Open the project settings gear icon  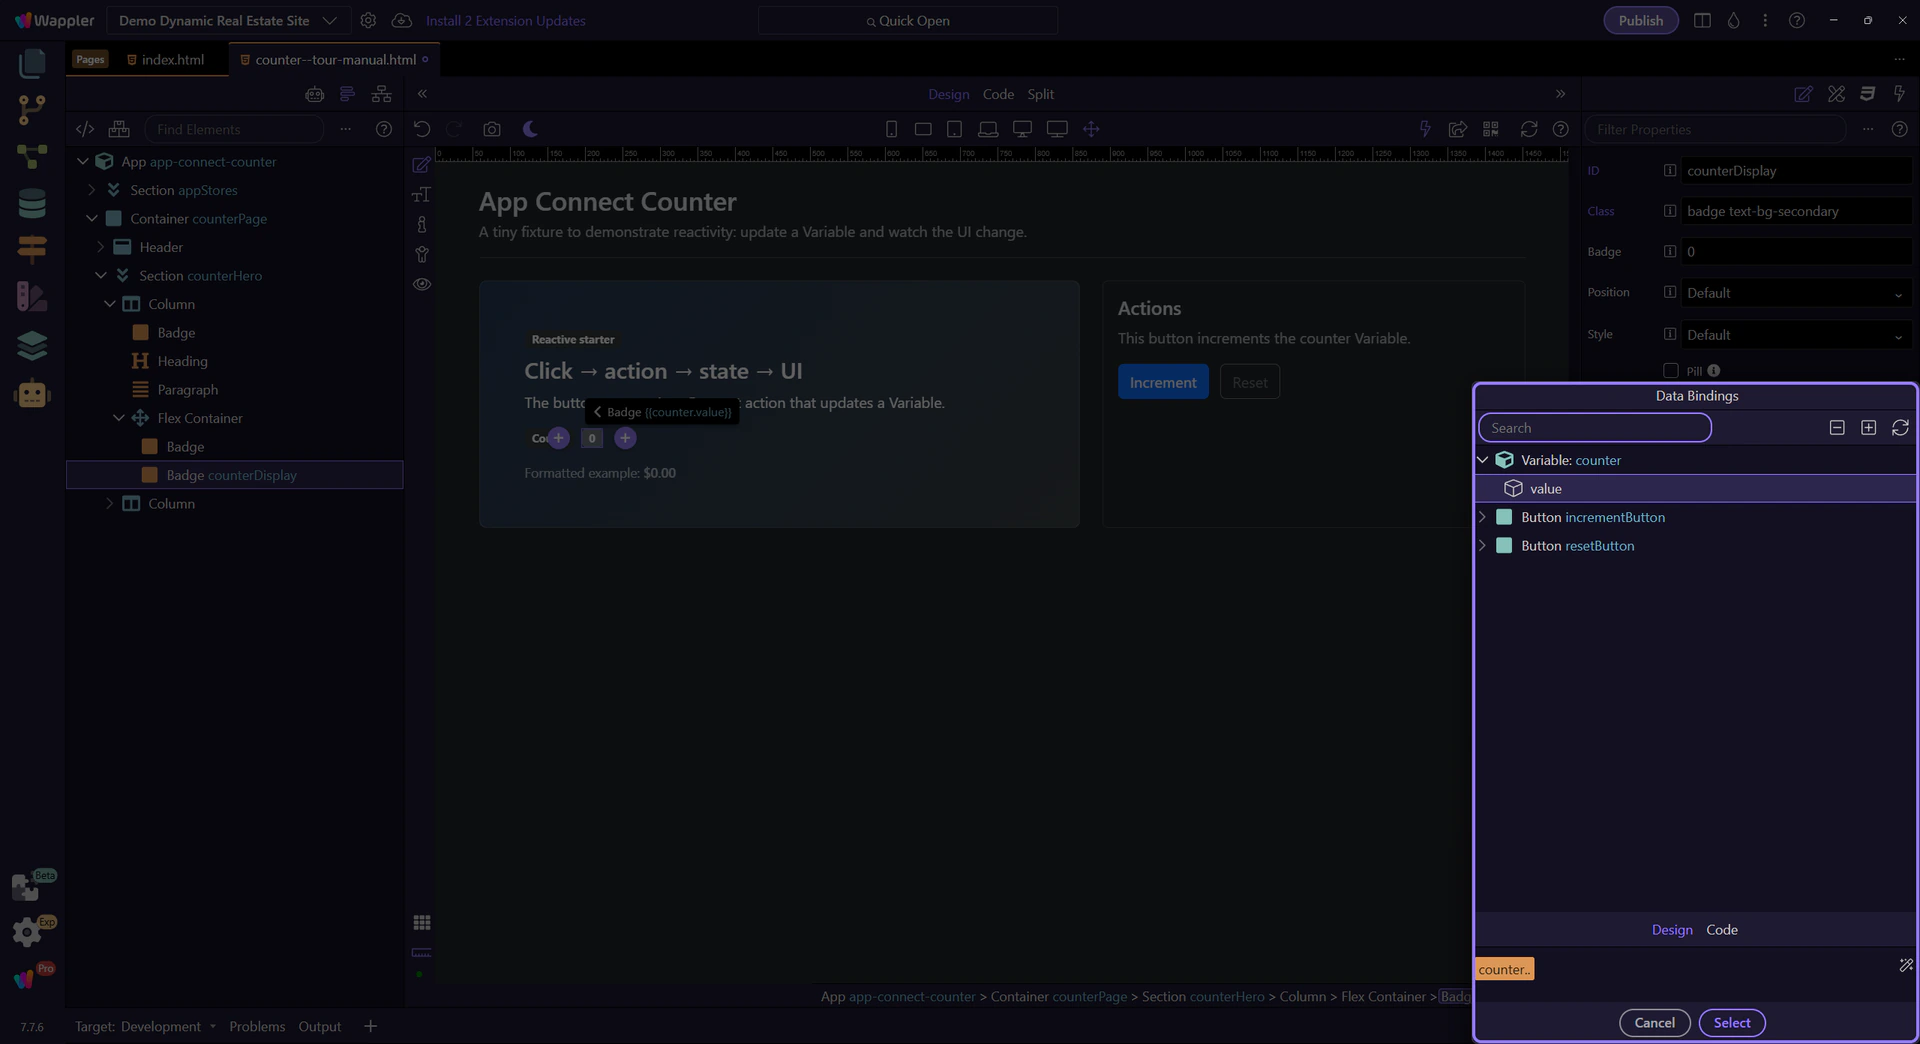368,20
